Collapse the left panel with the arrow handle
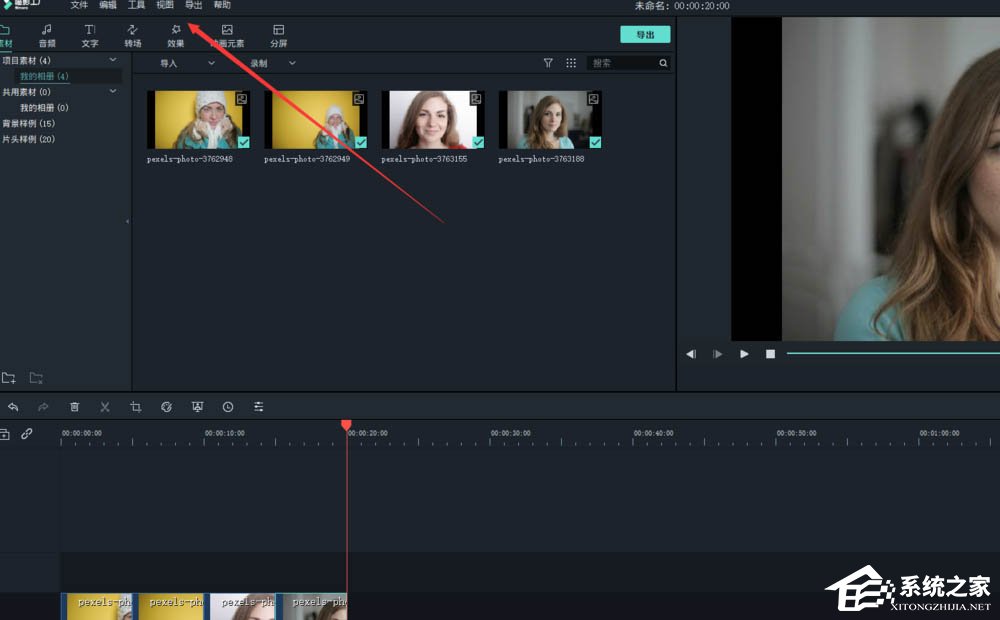 pos(128,221)
